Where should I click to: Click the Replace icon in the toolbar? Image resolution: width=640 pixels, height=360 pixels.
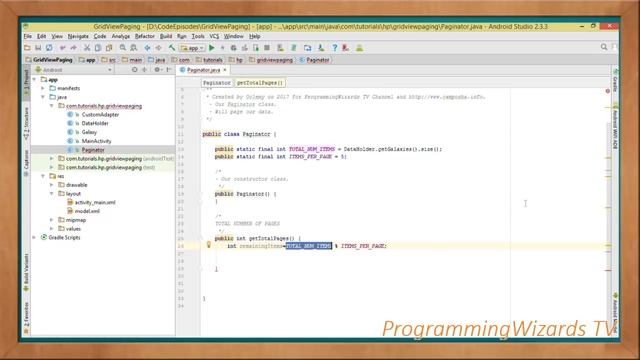tap(133, 48)
